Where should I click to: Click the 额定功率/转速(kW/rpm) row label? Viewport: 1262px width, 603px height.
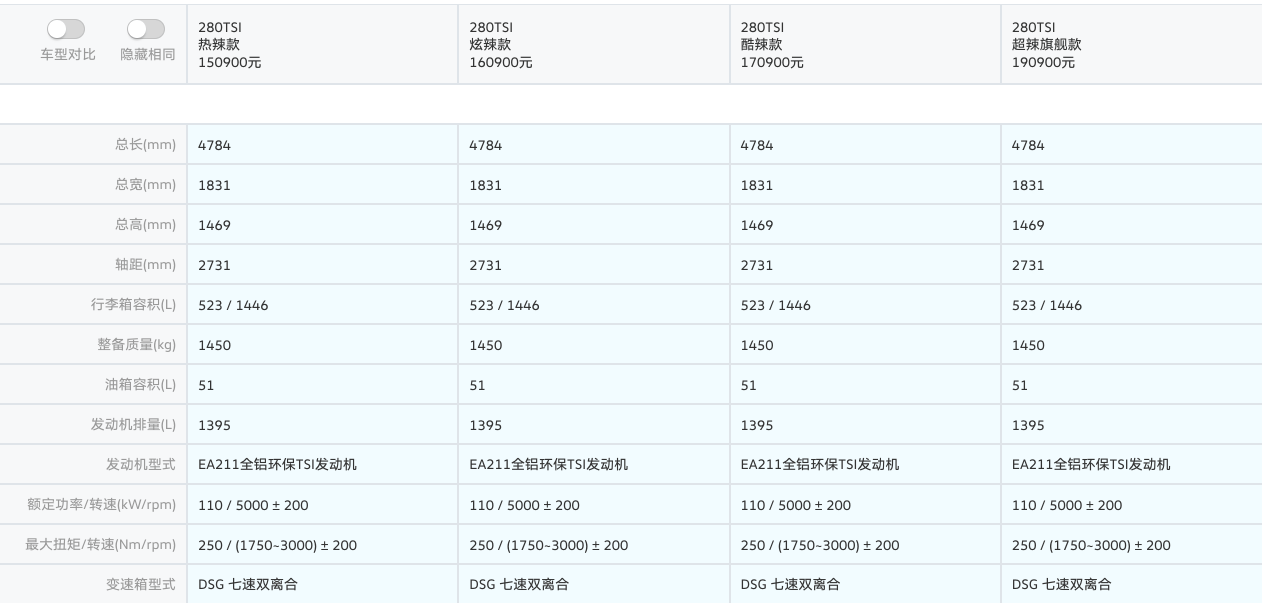pyautogui.click(x=101, y=505)
